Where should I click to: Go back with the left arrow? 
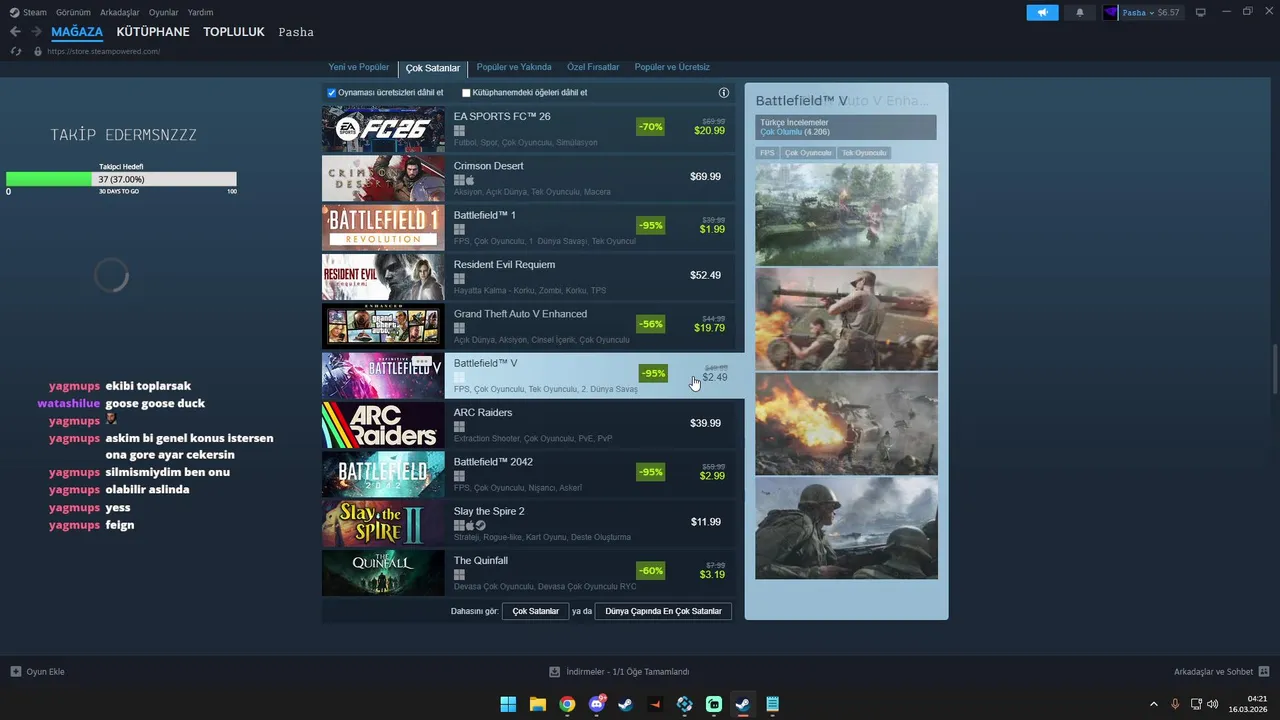point(15,32)
